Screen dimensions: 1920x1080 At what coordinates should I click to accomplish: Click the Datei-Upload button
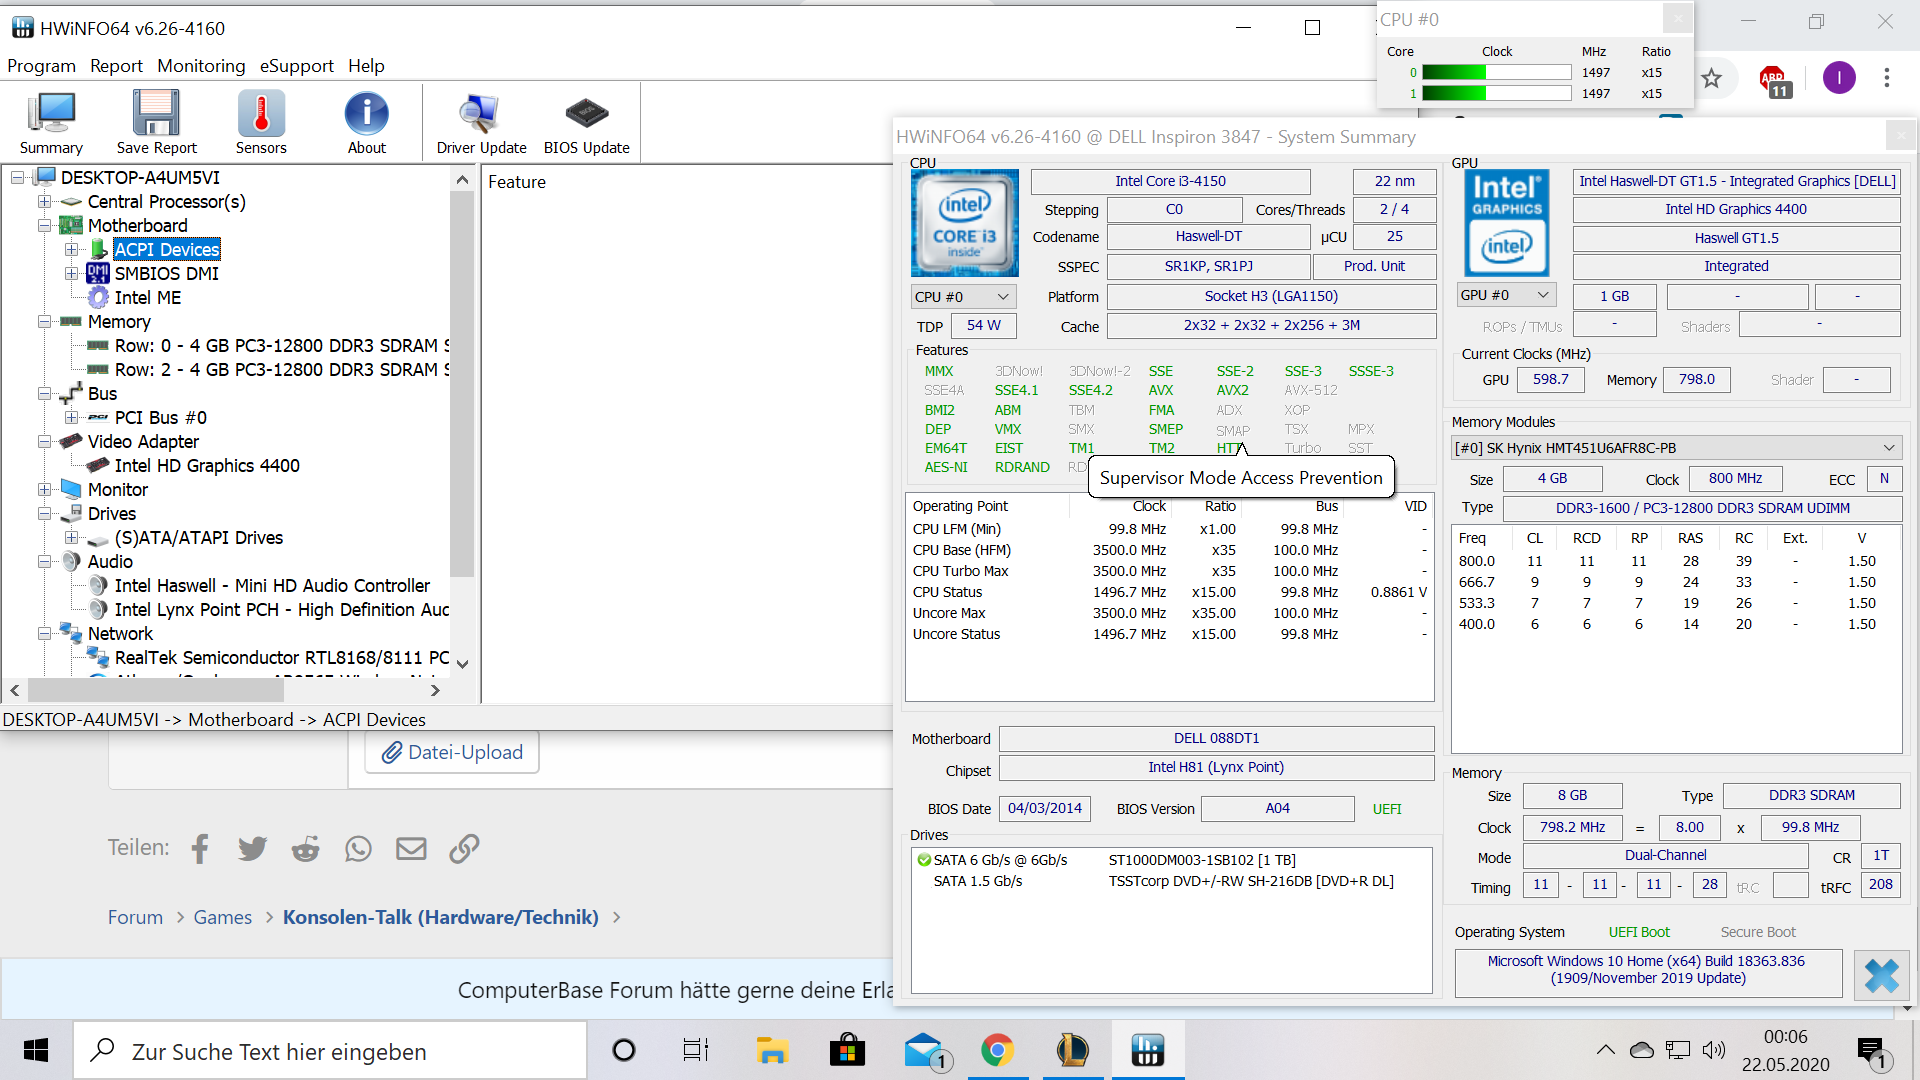[452, 752]
